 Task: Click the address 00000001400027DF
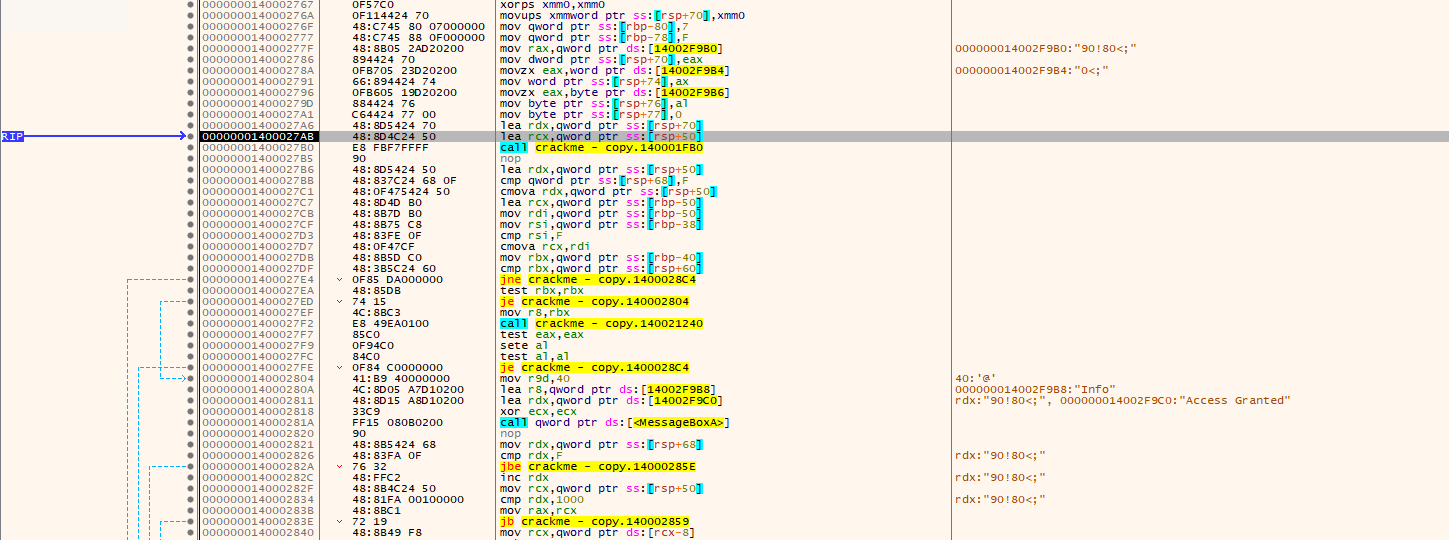(x=257, y=268)
